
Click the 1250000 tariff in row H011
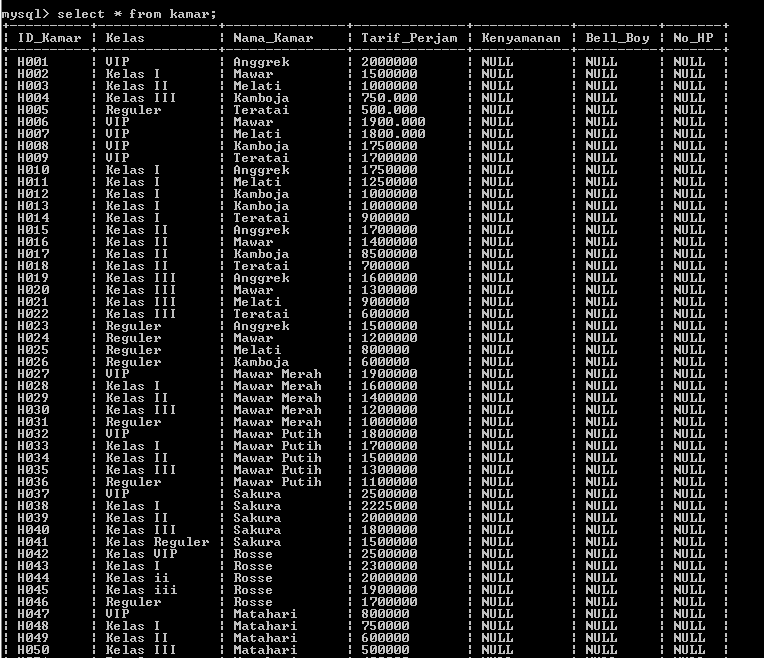389,182
